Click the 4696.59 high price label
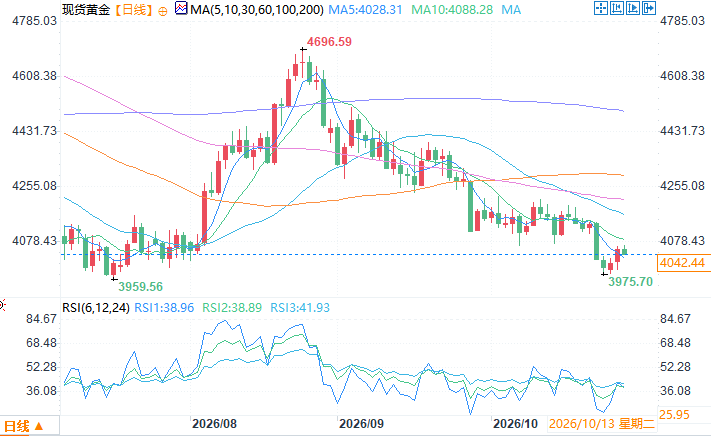The height and width of the screenshot is (436, 711). [329, 42]
